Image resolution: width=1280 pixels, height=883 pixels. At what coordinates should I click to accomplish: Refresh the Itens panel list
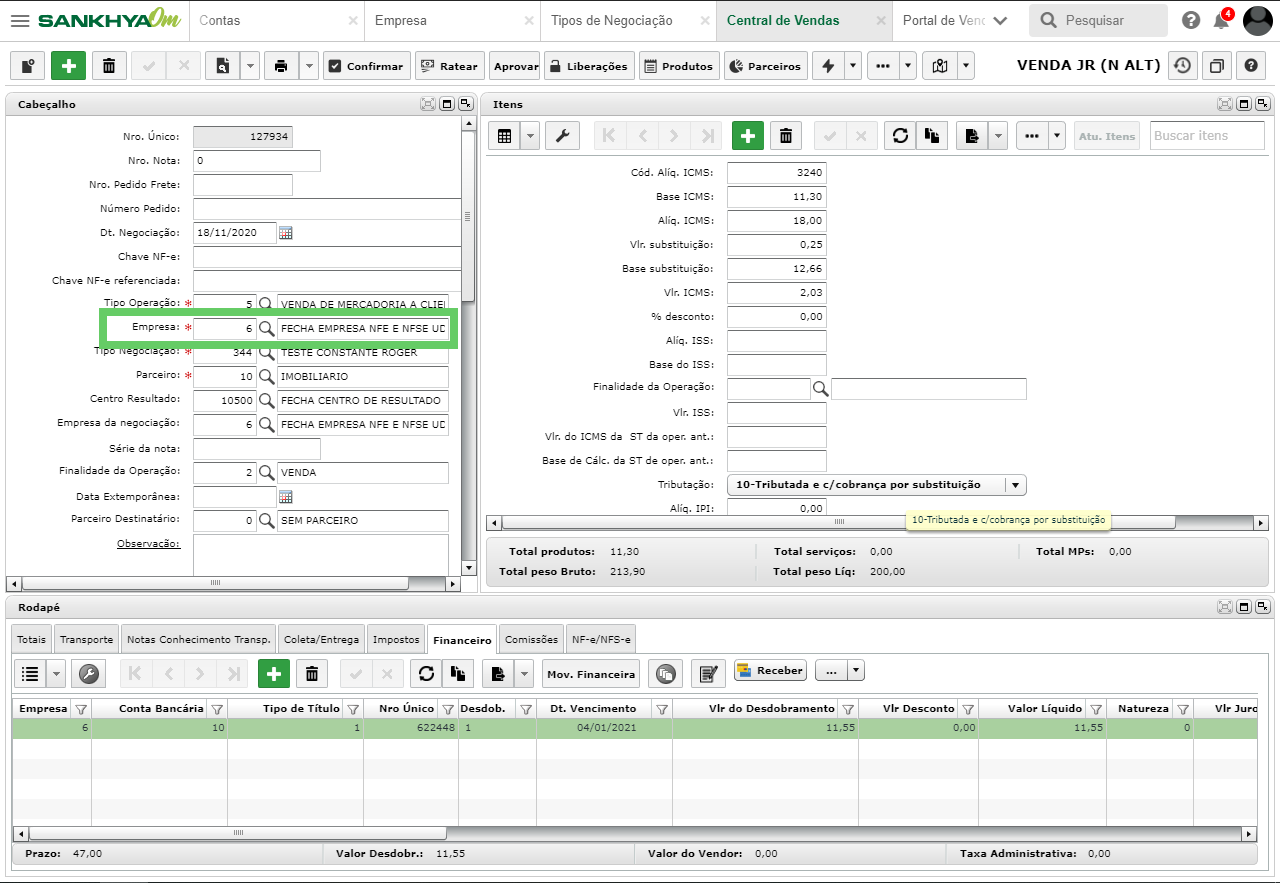point(900,136)
